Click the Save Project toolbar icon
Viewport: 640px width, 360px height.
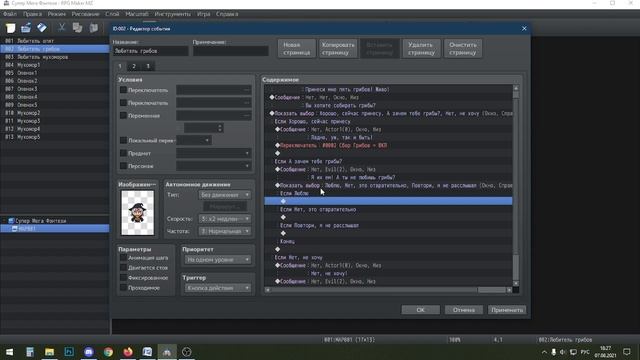click(42, 28)
